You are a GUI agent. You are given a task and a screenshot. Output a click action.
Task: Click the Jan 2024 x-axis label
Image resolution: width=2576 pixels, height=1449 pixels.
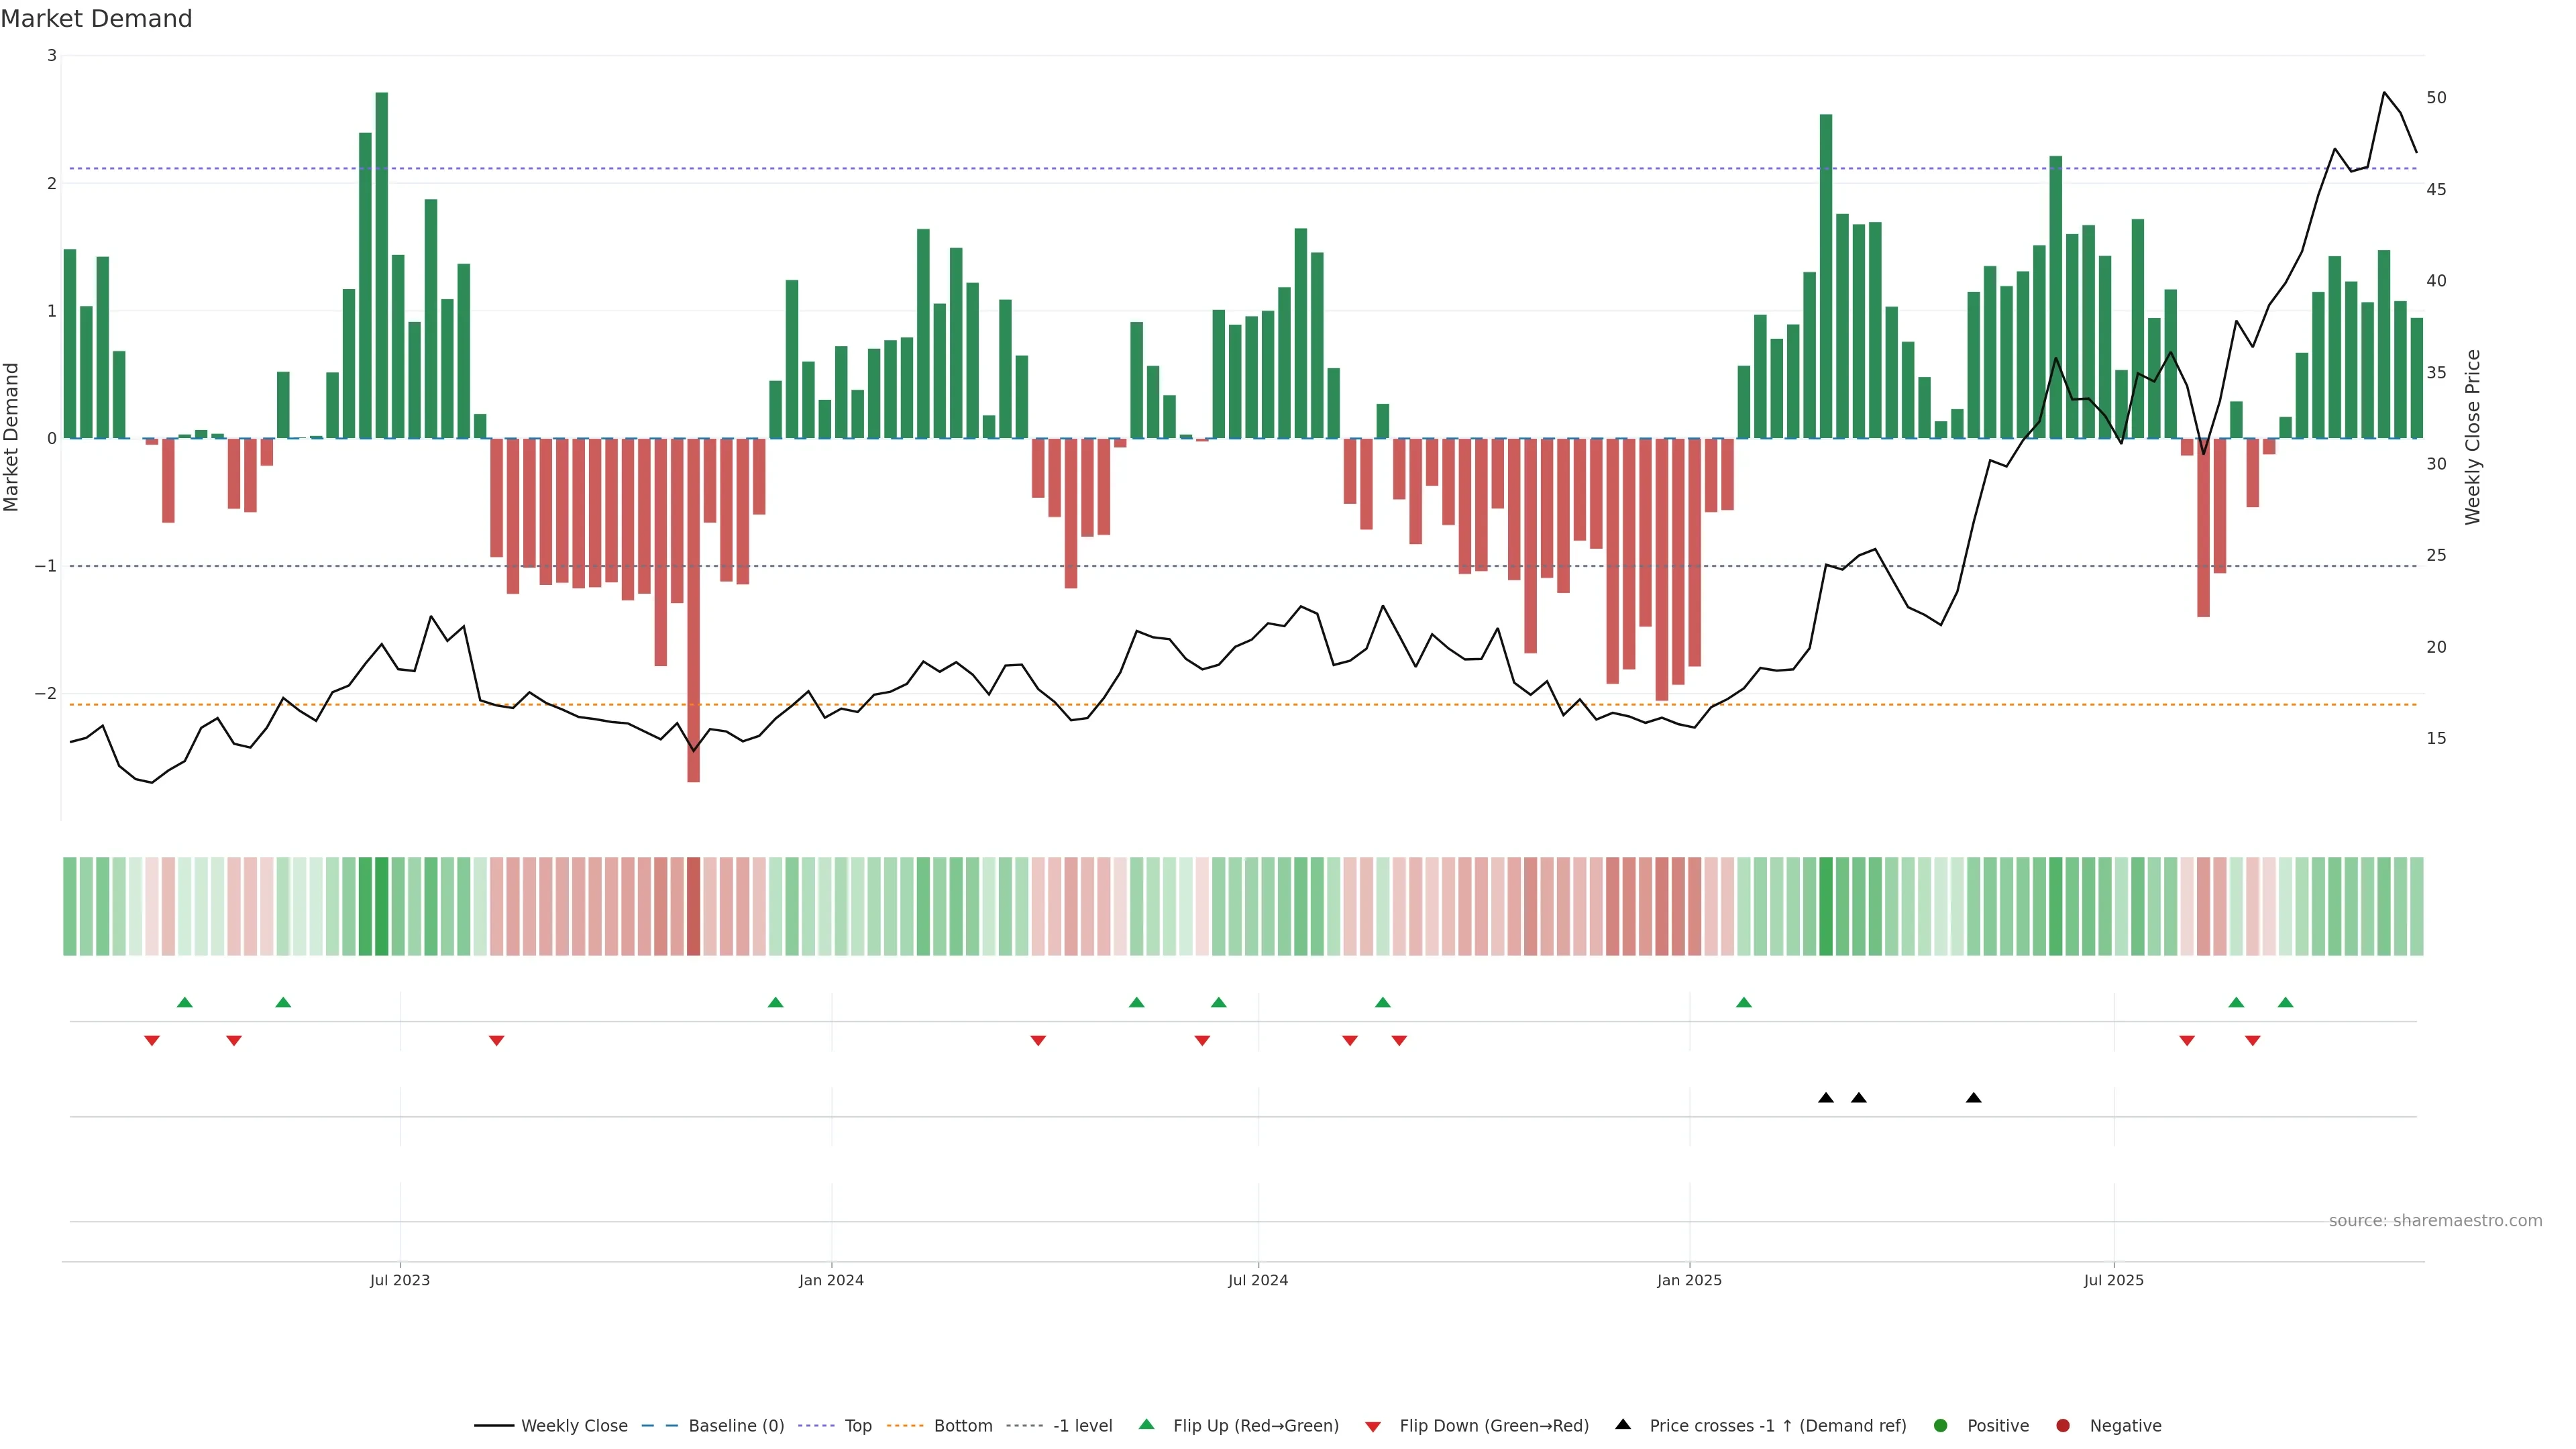(x=831, y=1280)
